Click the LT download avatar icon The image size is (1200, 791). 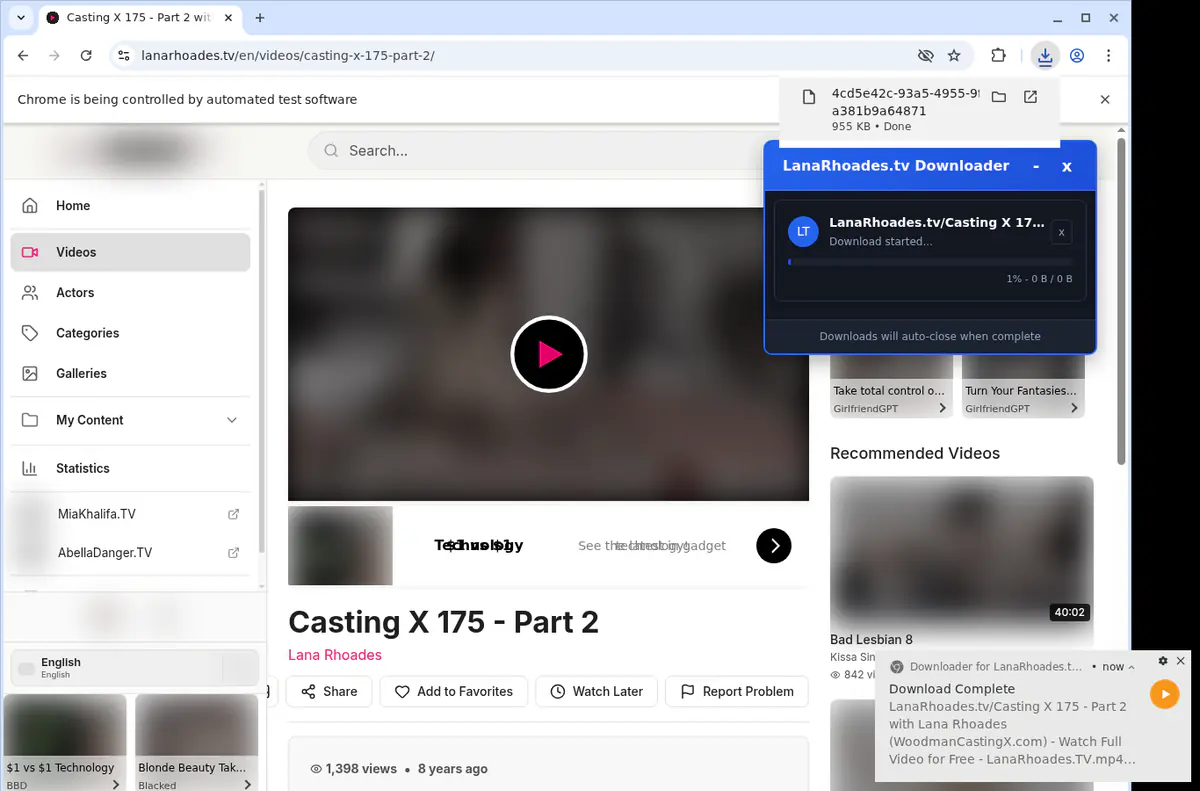click(x=803, y=231)
